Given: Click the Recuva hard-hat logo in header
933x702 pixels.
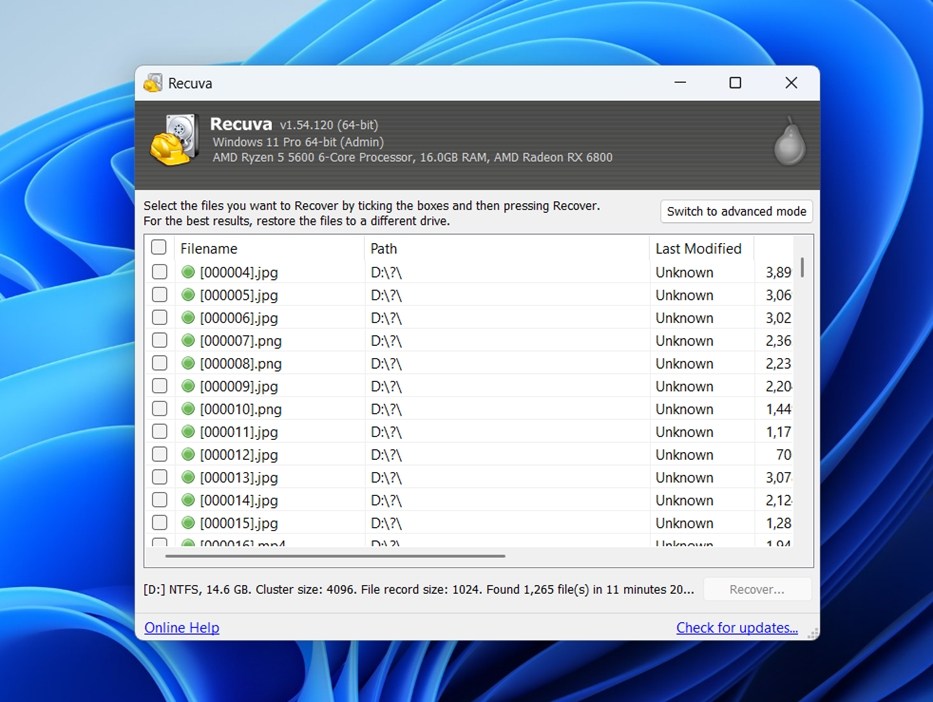Looking at the screenshot, I should [174, 140].
